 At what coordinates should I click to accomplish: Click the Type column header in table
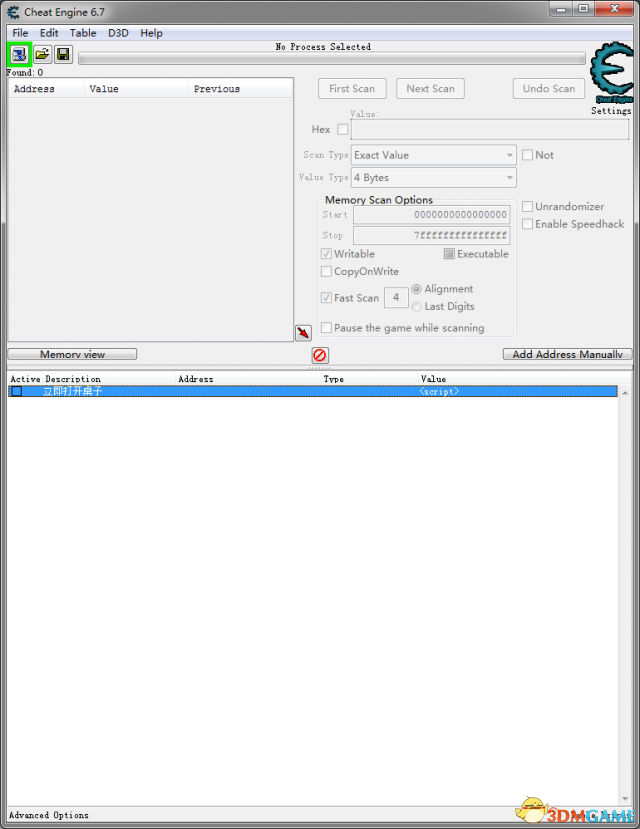click(370, 379)
